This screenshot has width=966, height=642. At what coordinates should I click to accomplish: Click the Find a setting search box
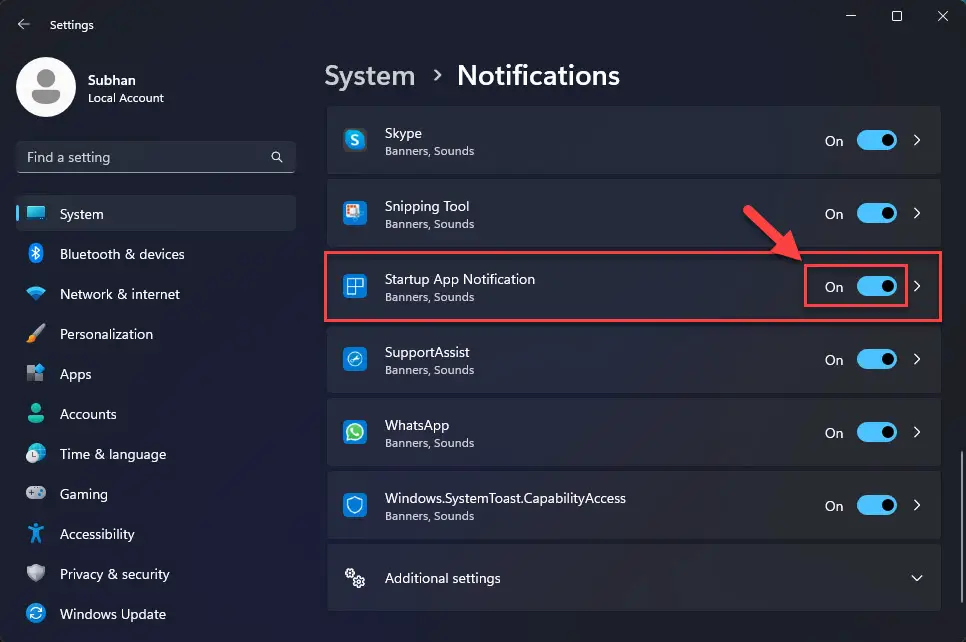pyautogui.click(x=156, y=157)
